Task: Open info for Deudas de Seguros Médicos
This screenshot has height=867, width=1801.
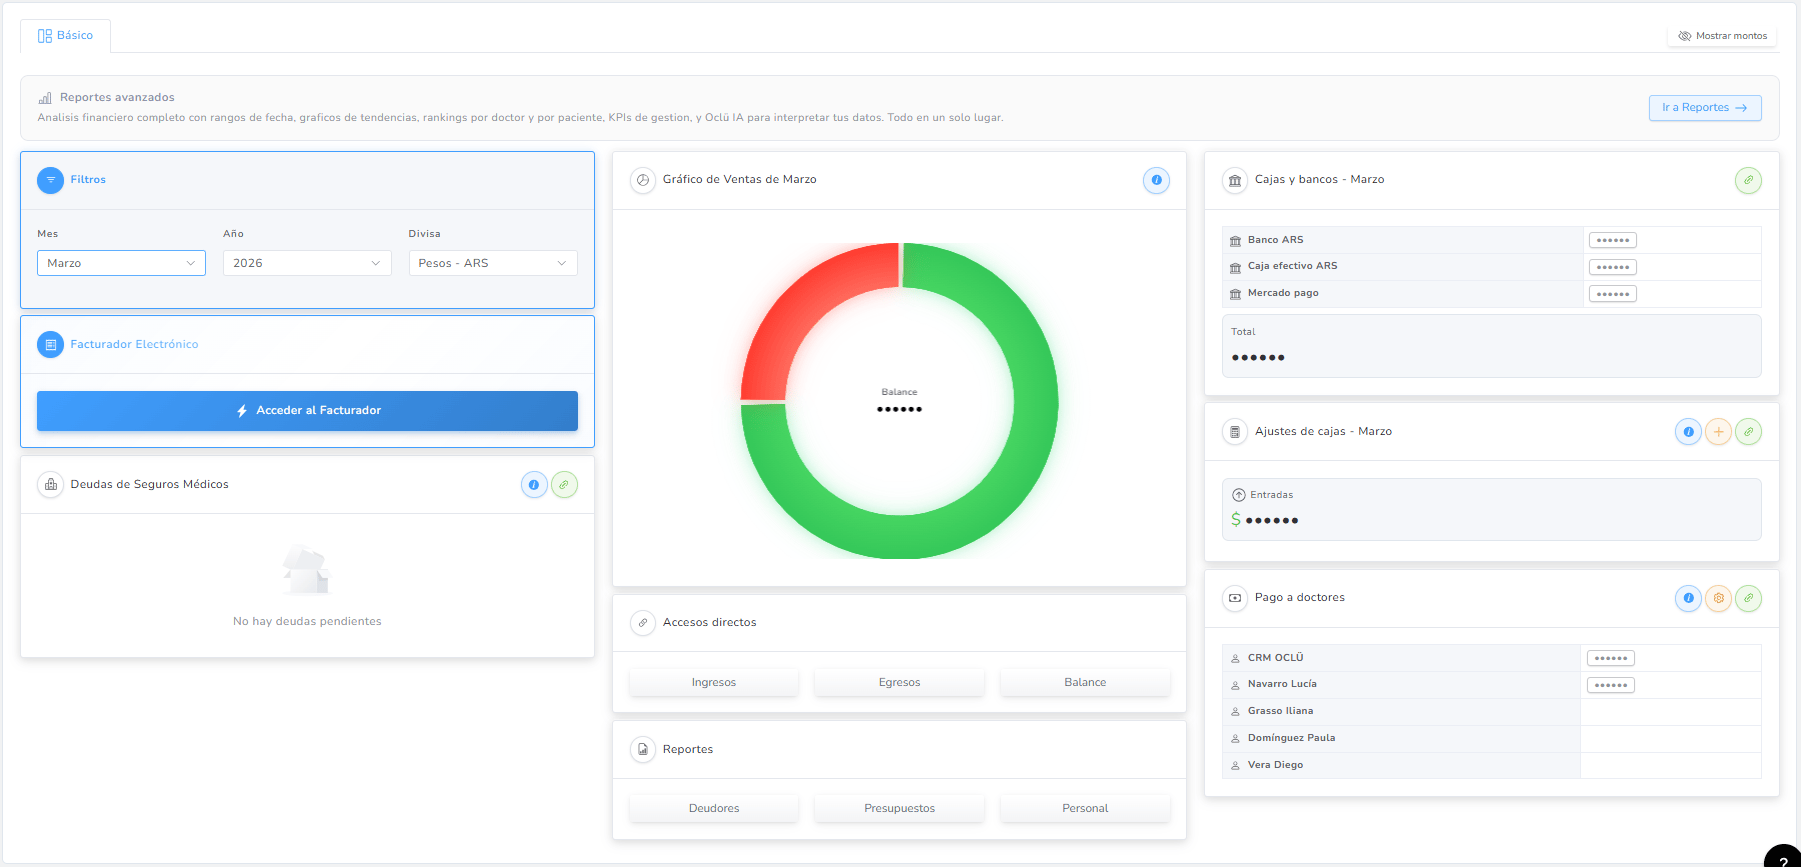Action: [x=534, y=485]
